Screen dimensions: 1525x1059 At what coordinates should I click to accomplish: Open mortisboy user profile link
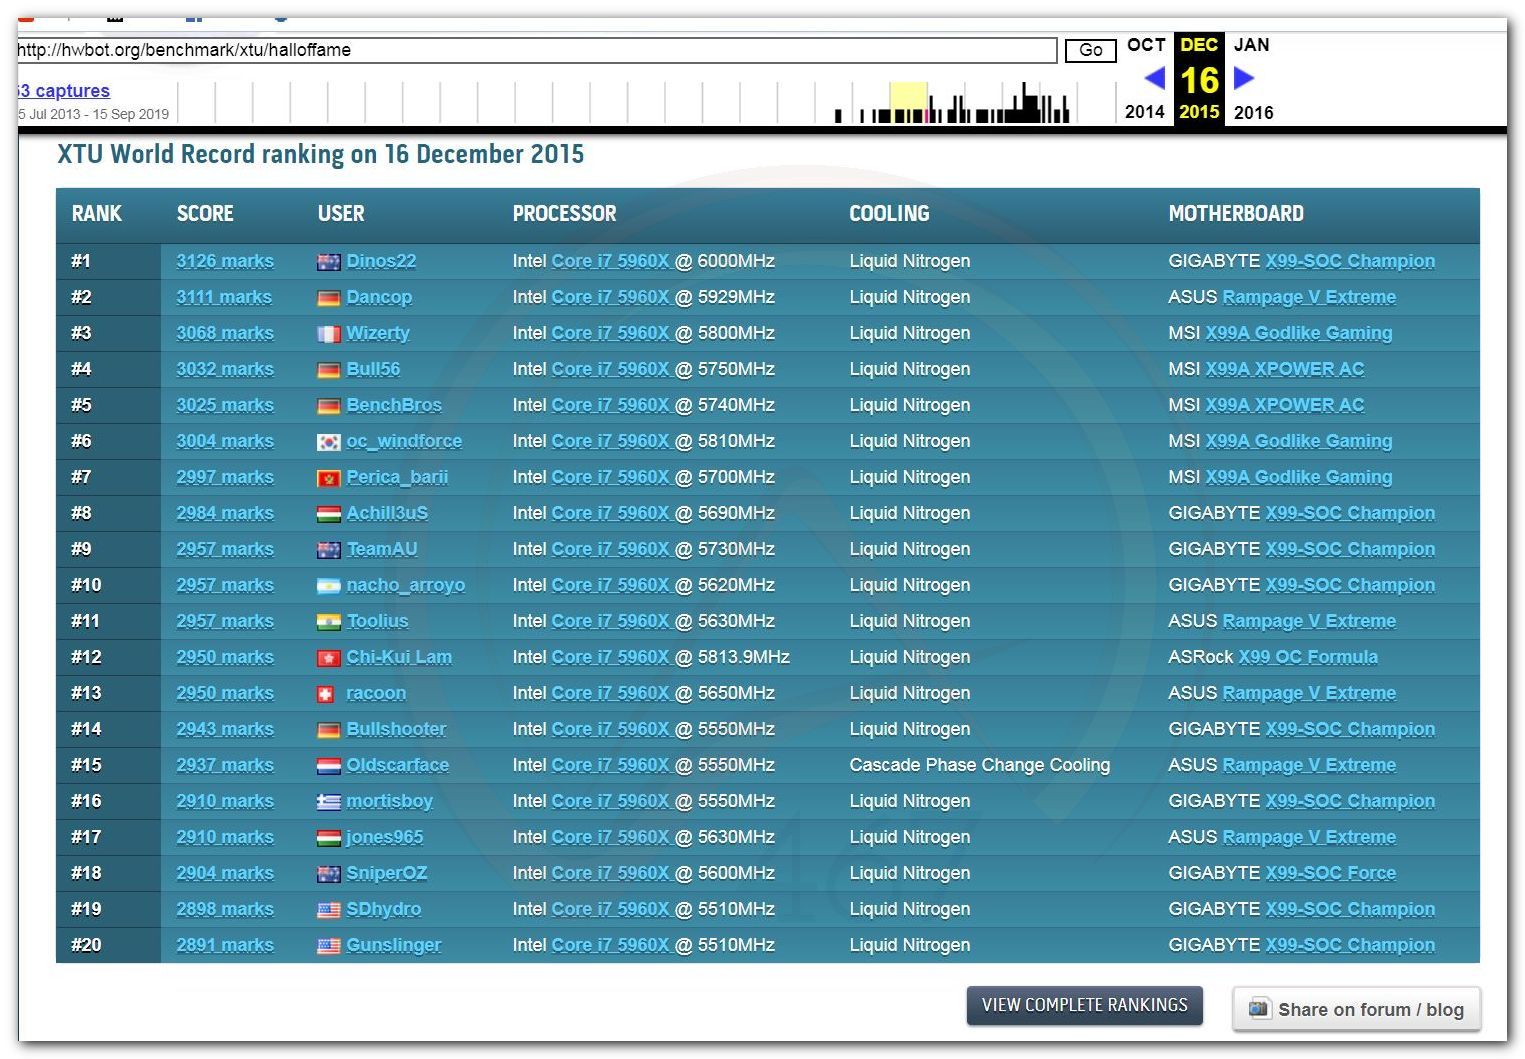pos(390,801)
